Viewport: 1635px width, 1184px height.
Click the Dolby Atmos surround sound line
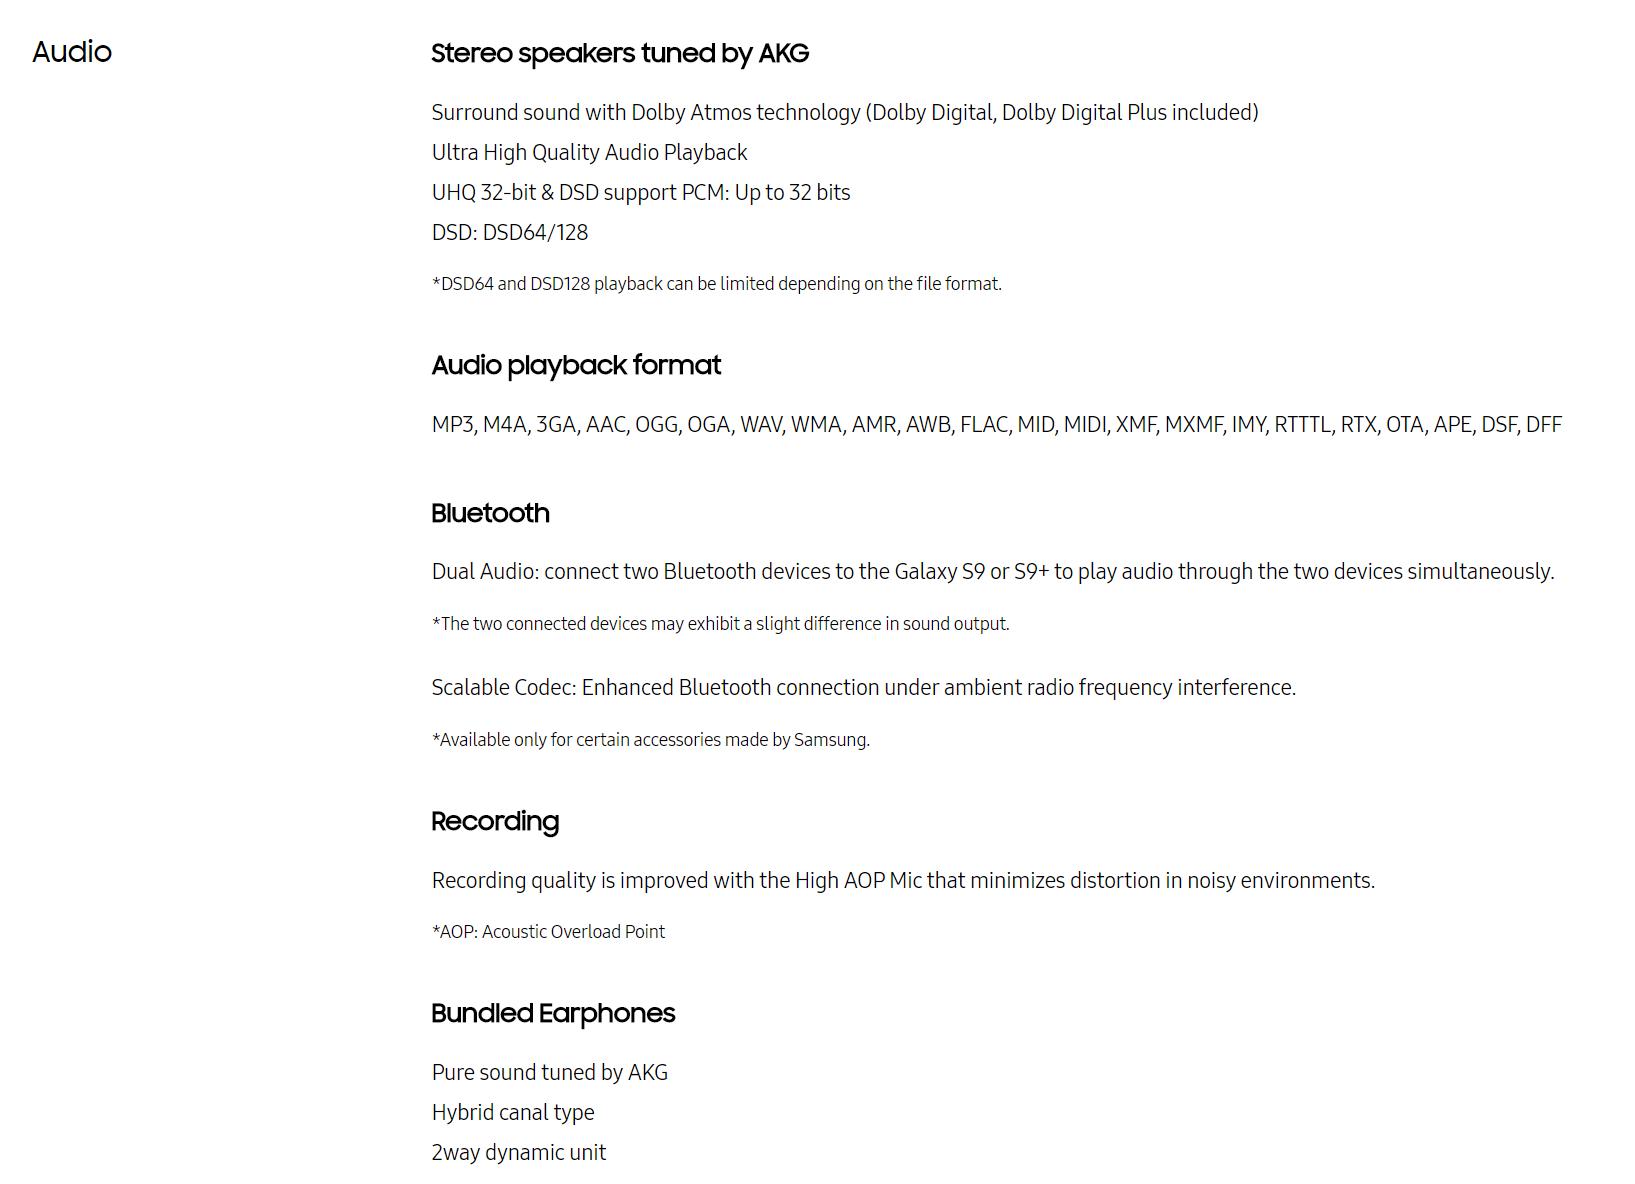coord(844,112)
